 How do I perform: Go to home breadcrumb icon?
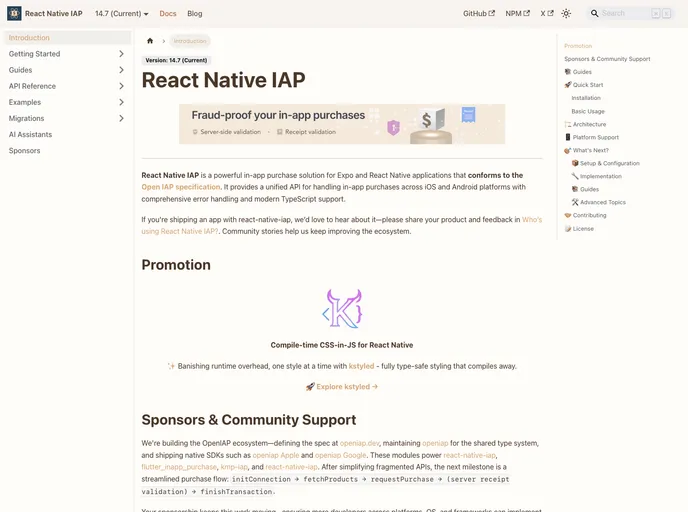150,41
